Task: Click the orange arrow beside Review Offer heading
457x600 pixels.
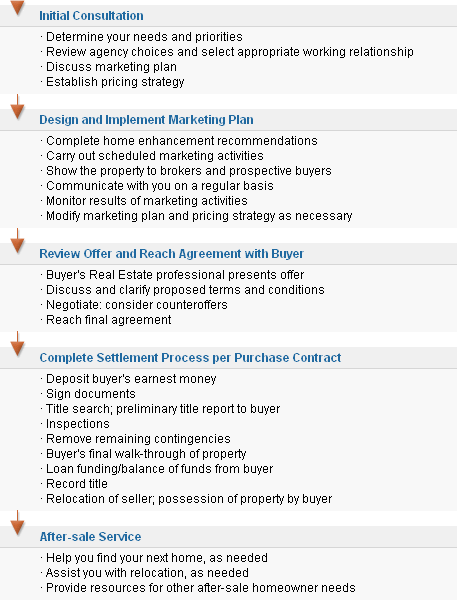Action: [x=17, y=241]
